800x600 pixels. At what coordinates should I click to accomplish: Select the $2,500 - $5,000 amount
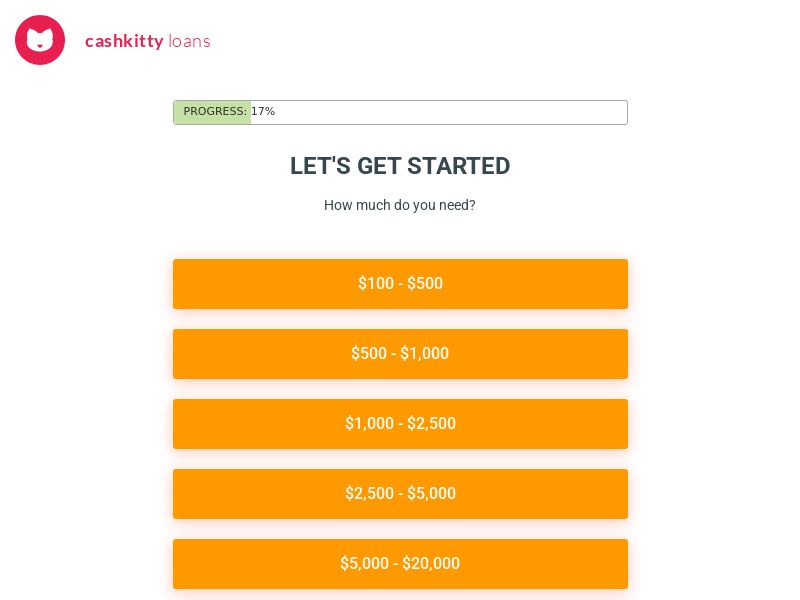pos(400,494)
